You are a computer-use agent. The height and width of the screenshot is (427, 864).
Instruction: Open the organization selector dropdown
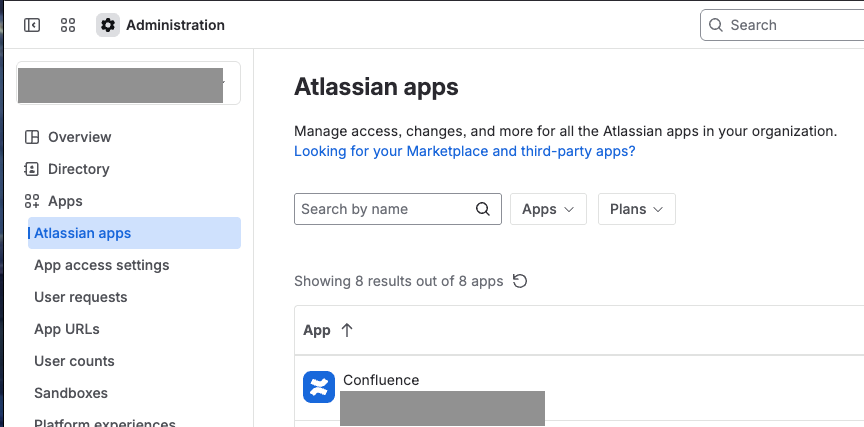[128, 83]
